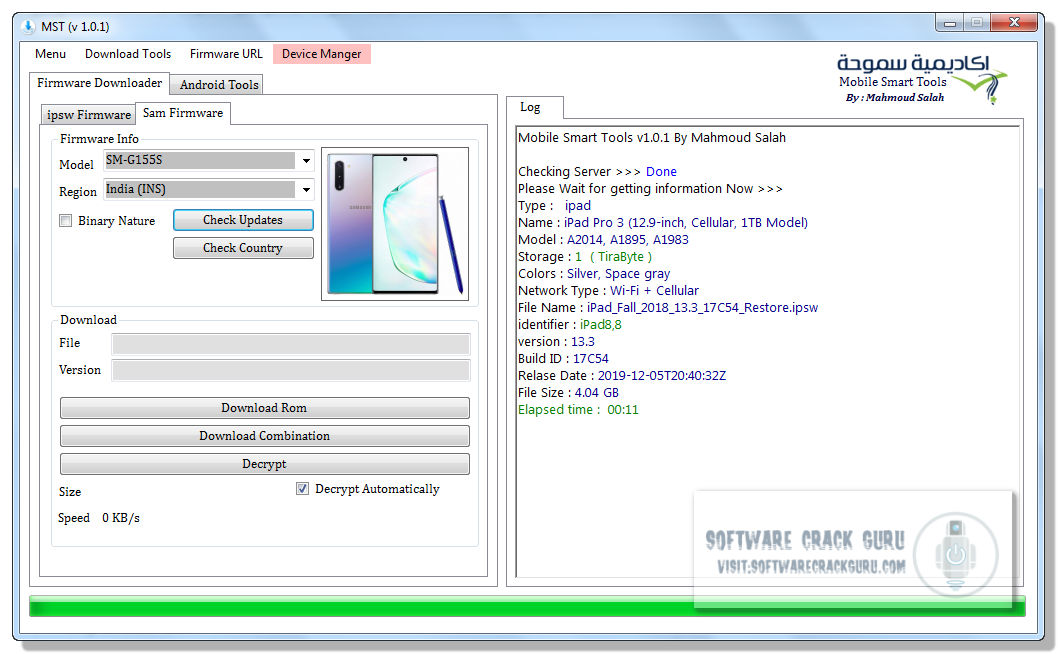This screenshot has height=654, width=1058.
Task: Click the identifier value iPad8,8
Action: (x=601, y=325)
